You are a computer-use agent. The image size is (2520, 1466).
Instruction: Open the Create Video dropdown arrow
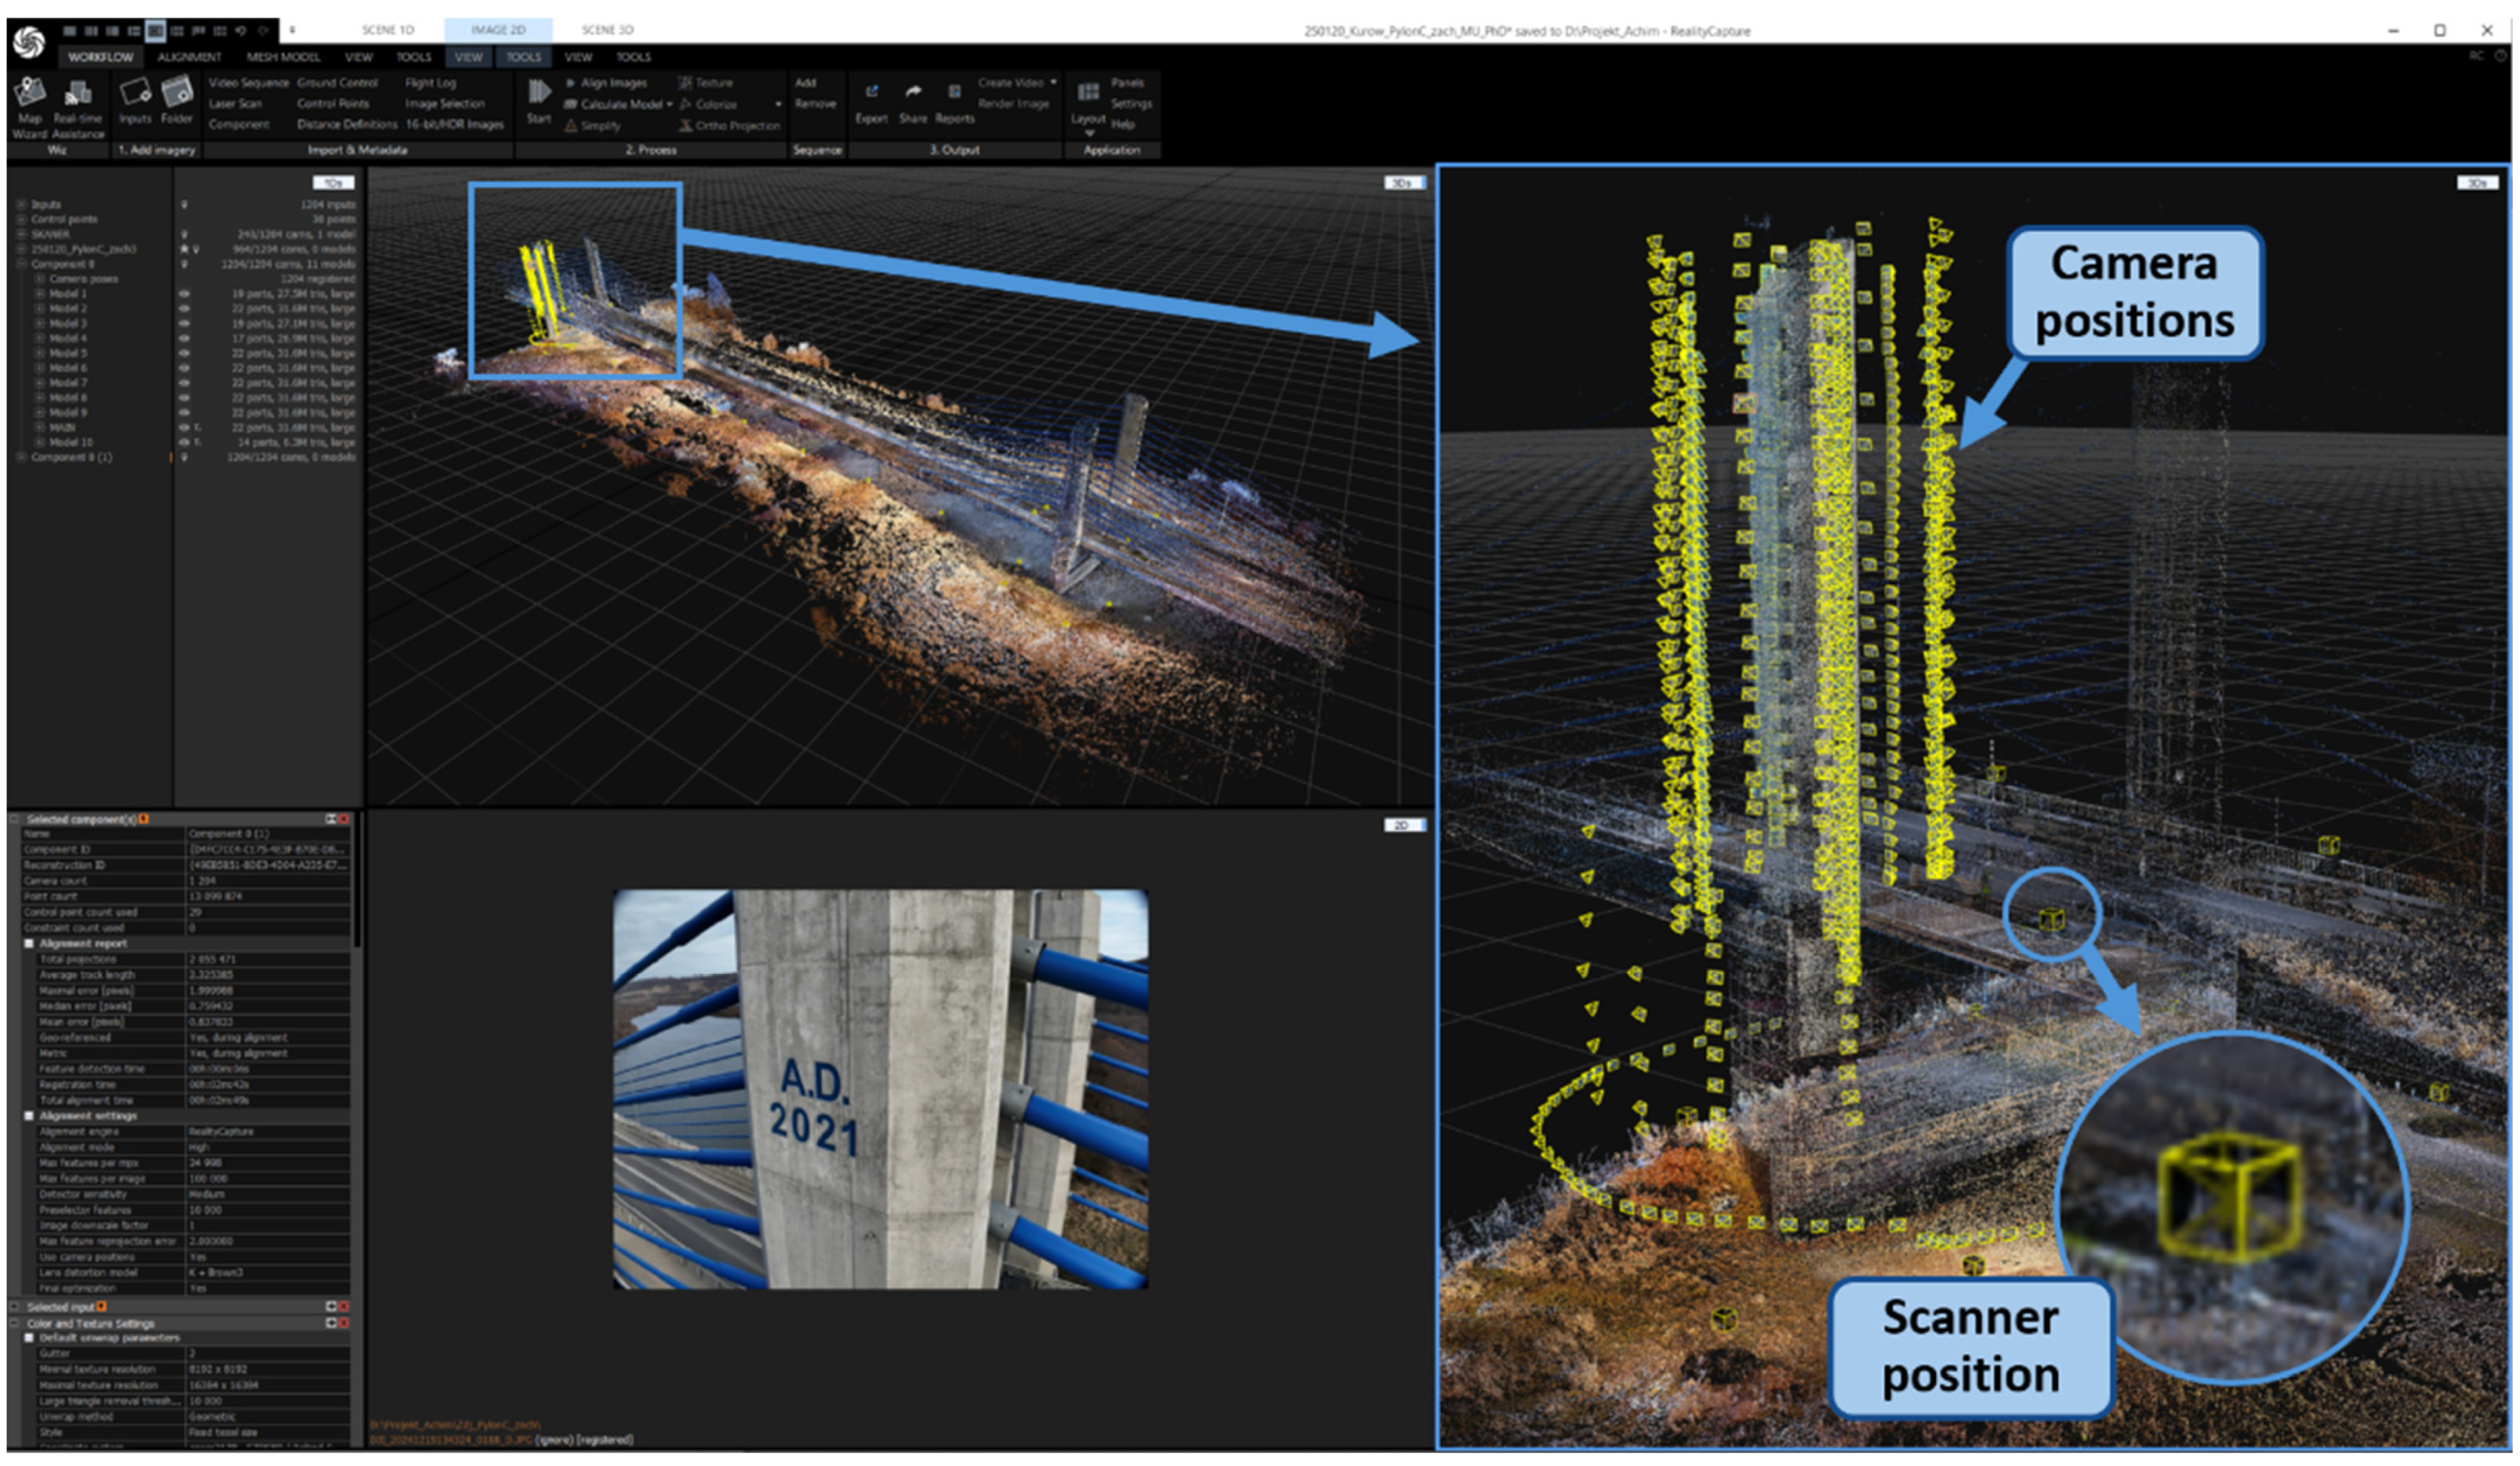coord(1053,83)
